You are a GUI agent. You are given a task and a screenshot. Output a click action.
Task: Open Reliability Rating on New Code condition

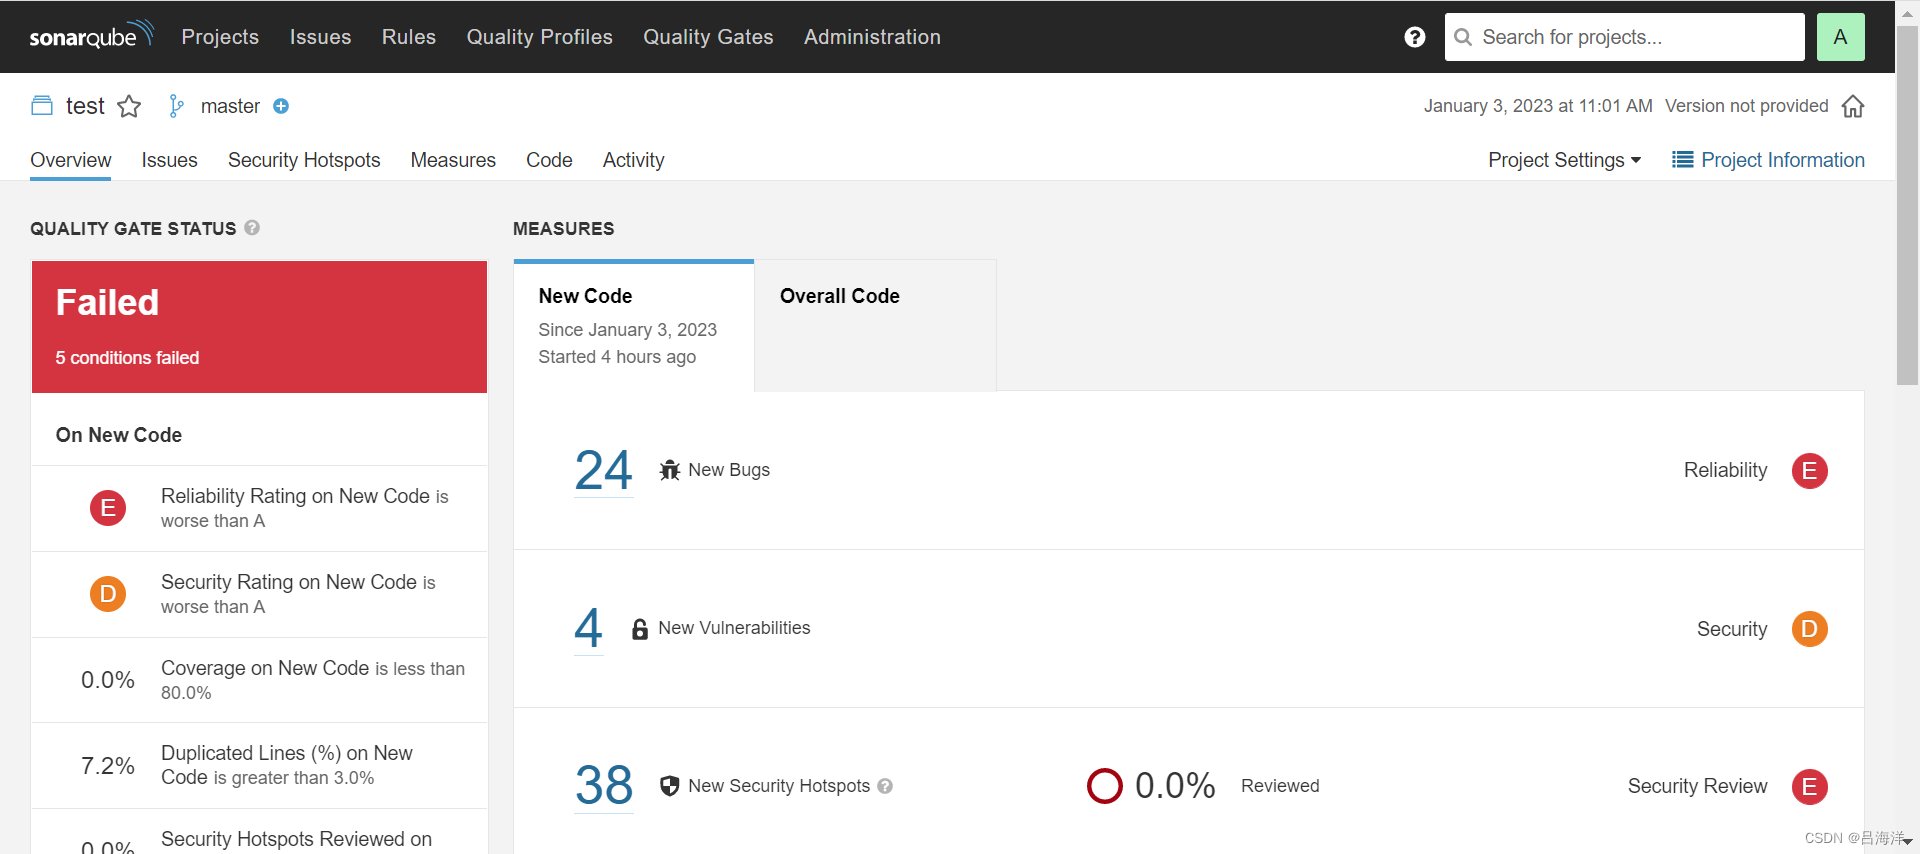coord(260,508)
